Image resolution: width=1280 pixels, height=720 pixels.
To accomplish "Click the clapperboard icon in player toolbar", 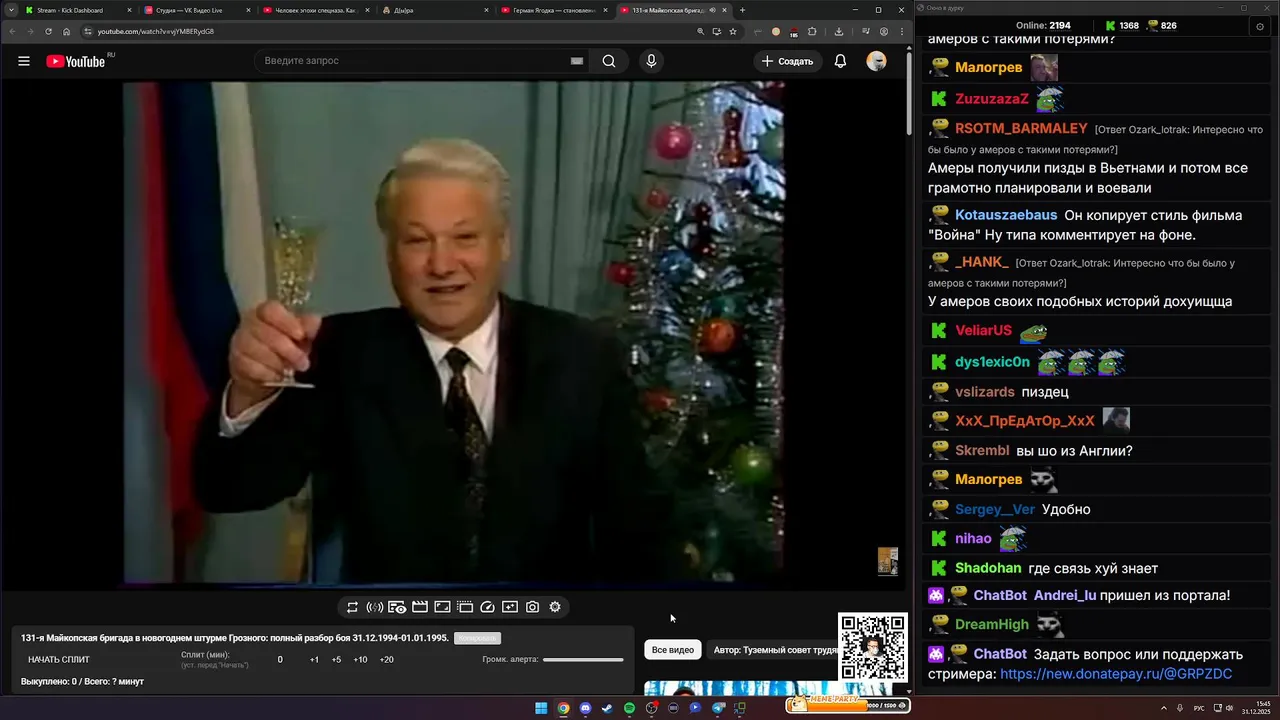I will 420,607.
